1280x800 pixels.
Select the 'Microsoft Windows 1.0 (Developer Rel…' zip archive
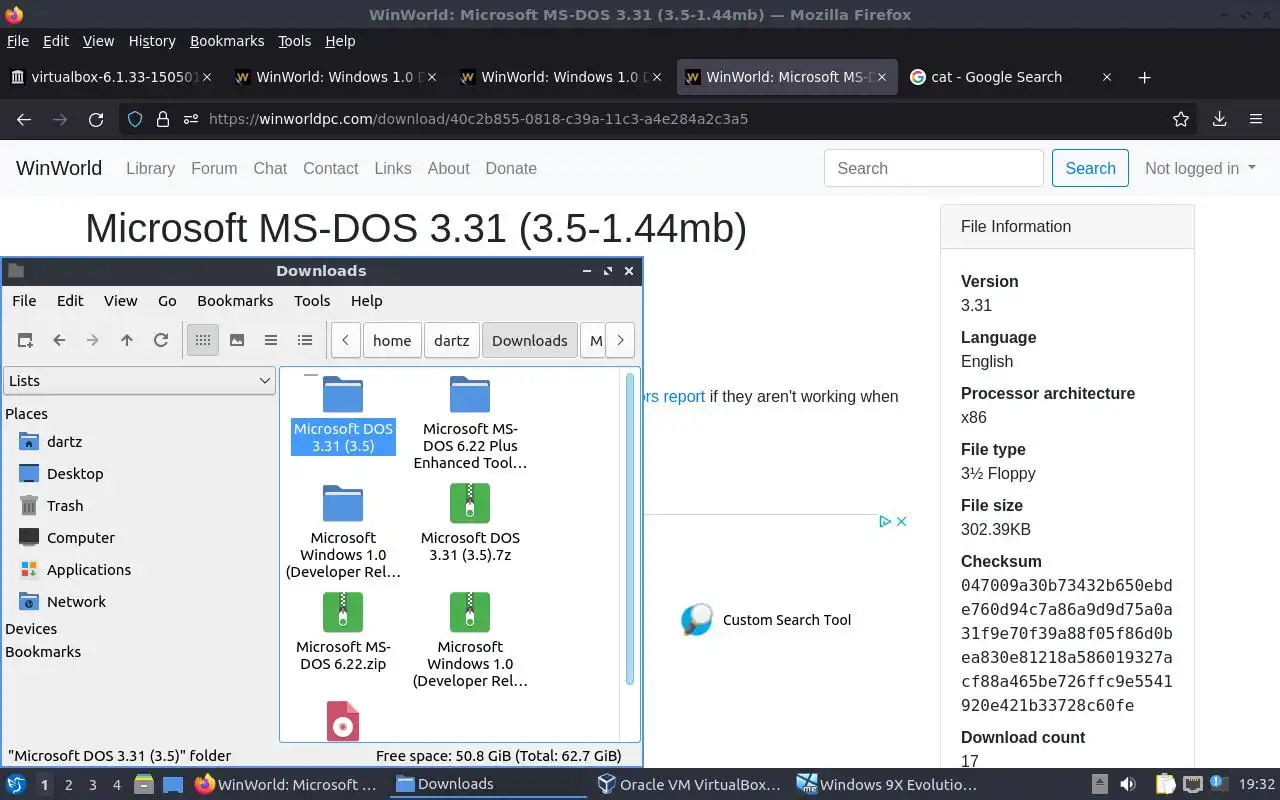pyautogui.click(x=470, y=641)
